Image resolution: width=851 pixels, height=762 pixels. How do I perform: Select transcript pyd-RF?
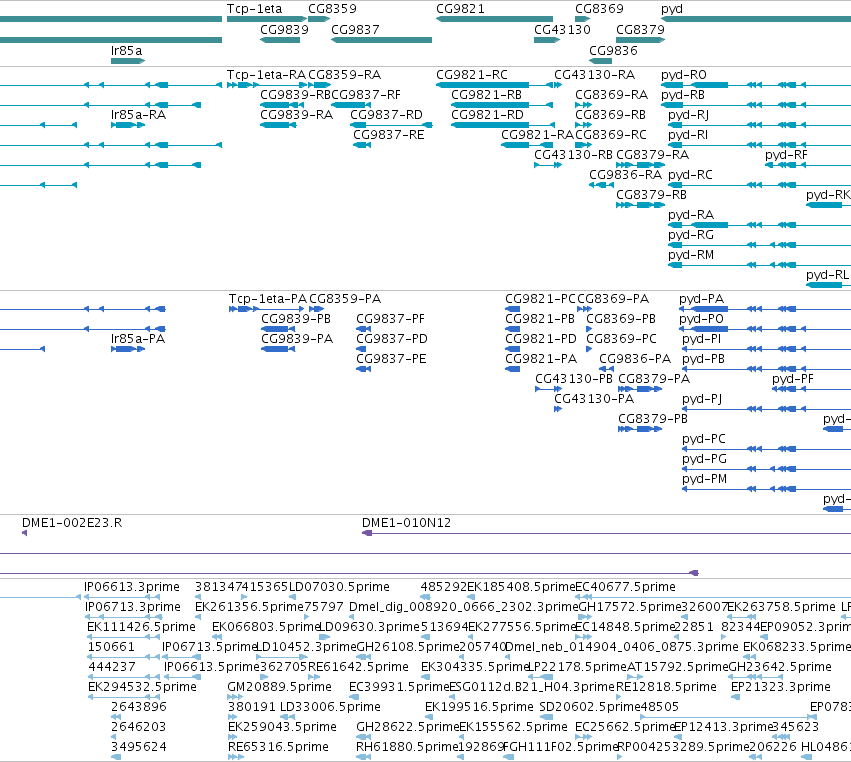point(786,155)
